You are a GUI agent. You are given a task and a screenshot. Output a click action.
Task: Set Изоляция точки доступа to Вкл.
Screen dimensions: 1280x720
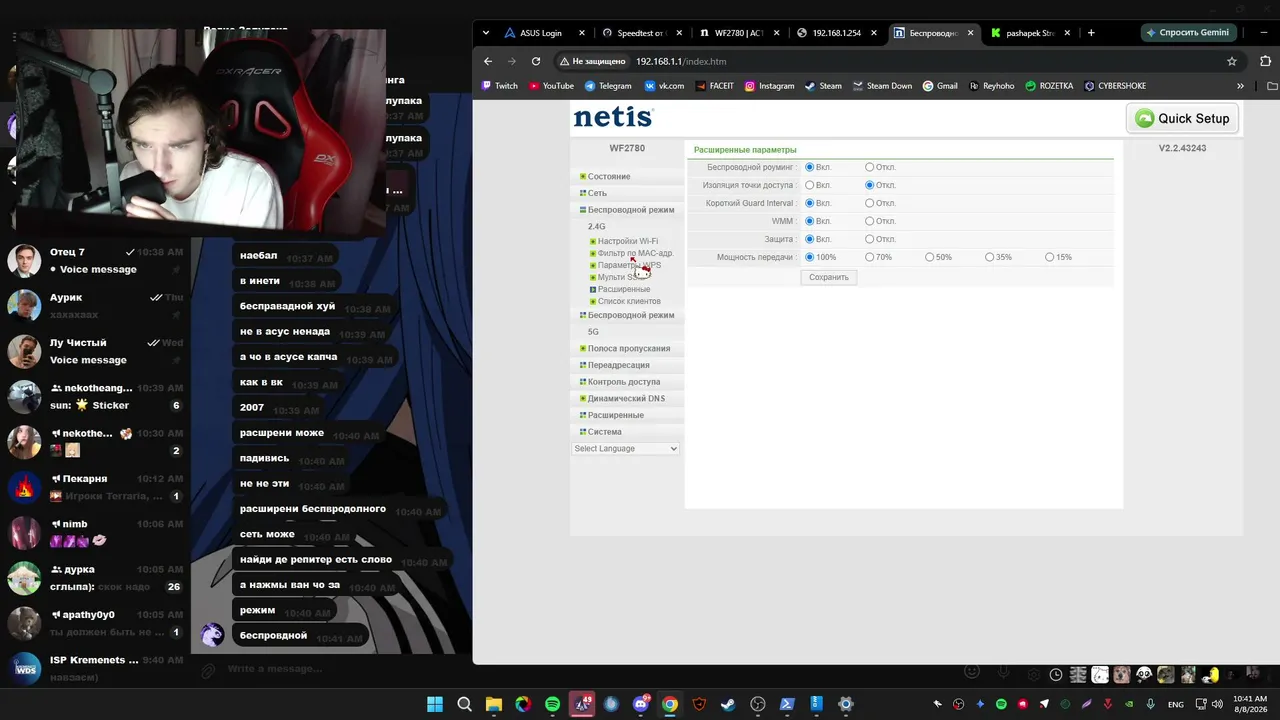click(x=810, y=185)
